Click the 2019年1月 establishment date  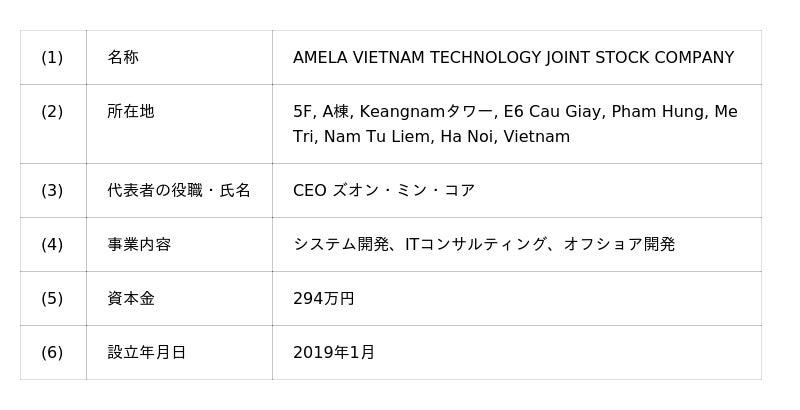334,352
